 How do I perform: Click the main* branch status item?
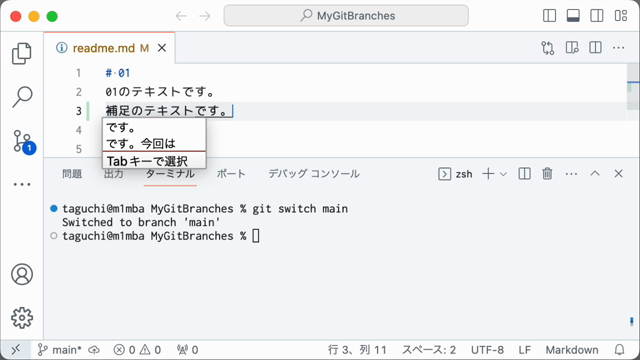coord(60,350)
